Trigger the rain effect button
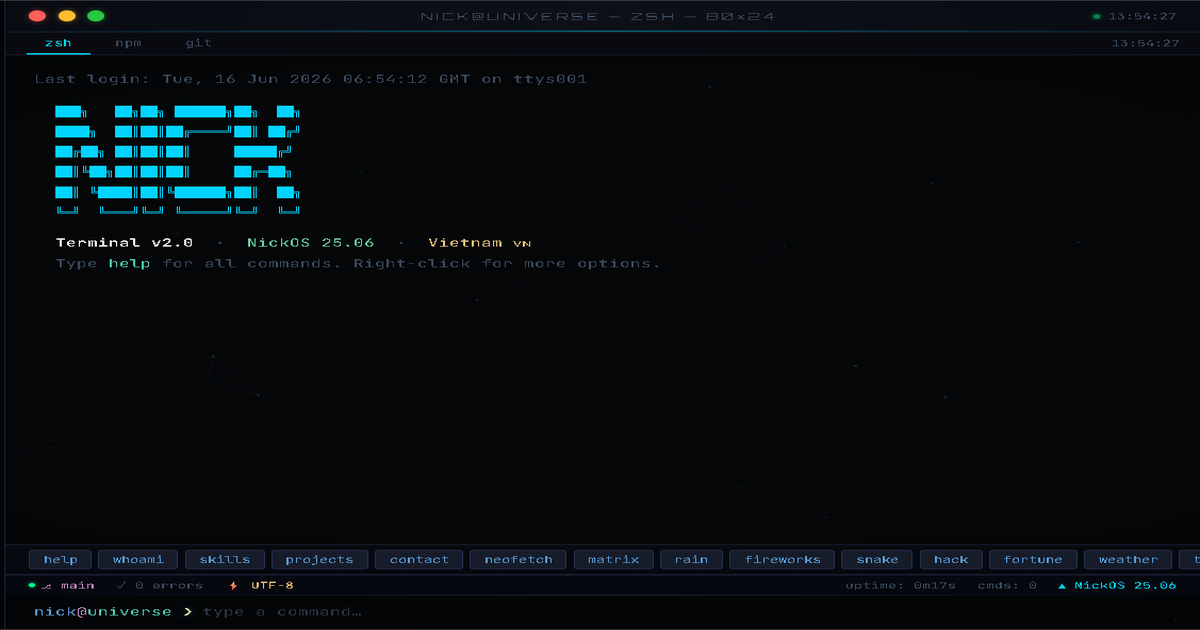This screenshot has height=630, width=1200. (x=691, y=560)
